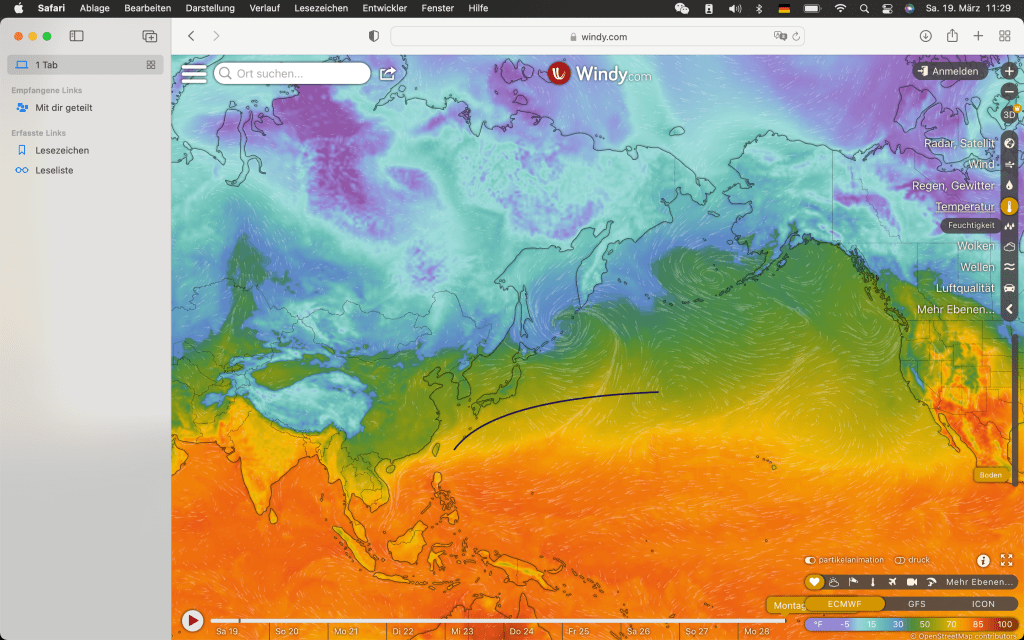Enable 3D globe view
The height and width of the screenshot is (640, 1024).
click(x=1009, y=114)
